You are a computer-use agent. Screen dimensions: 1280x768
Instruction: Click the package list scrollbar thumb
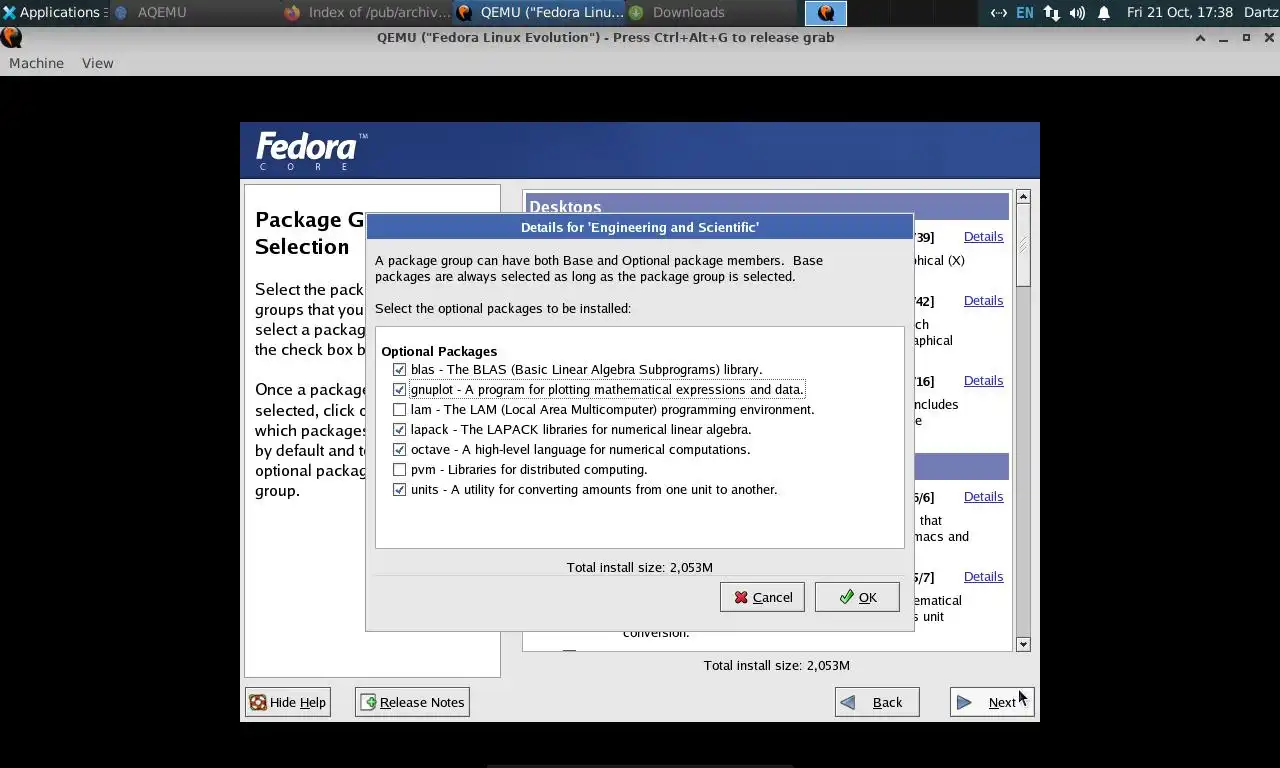[1023, 246]
